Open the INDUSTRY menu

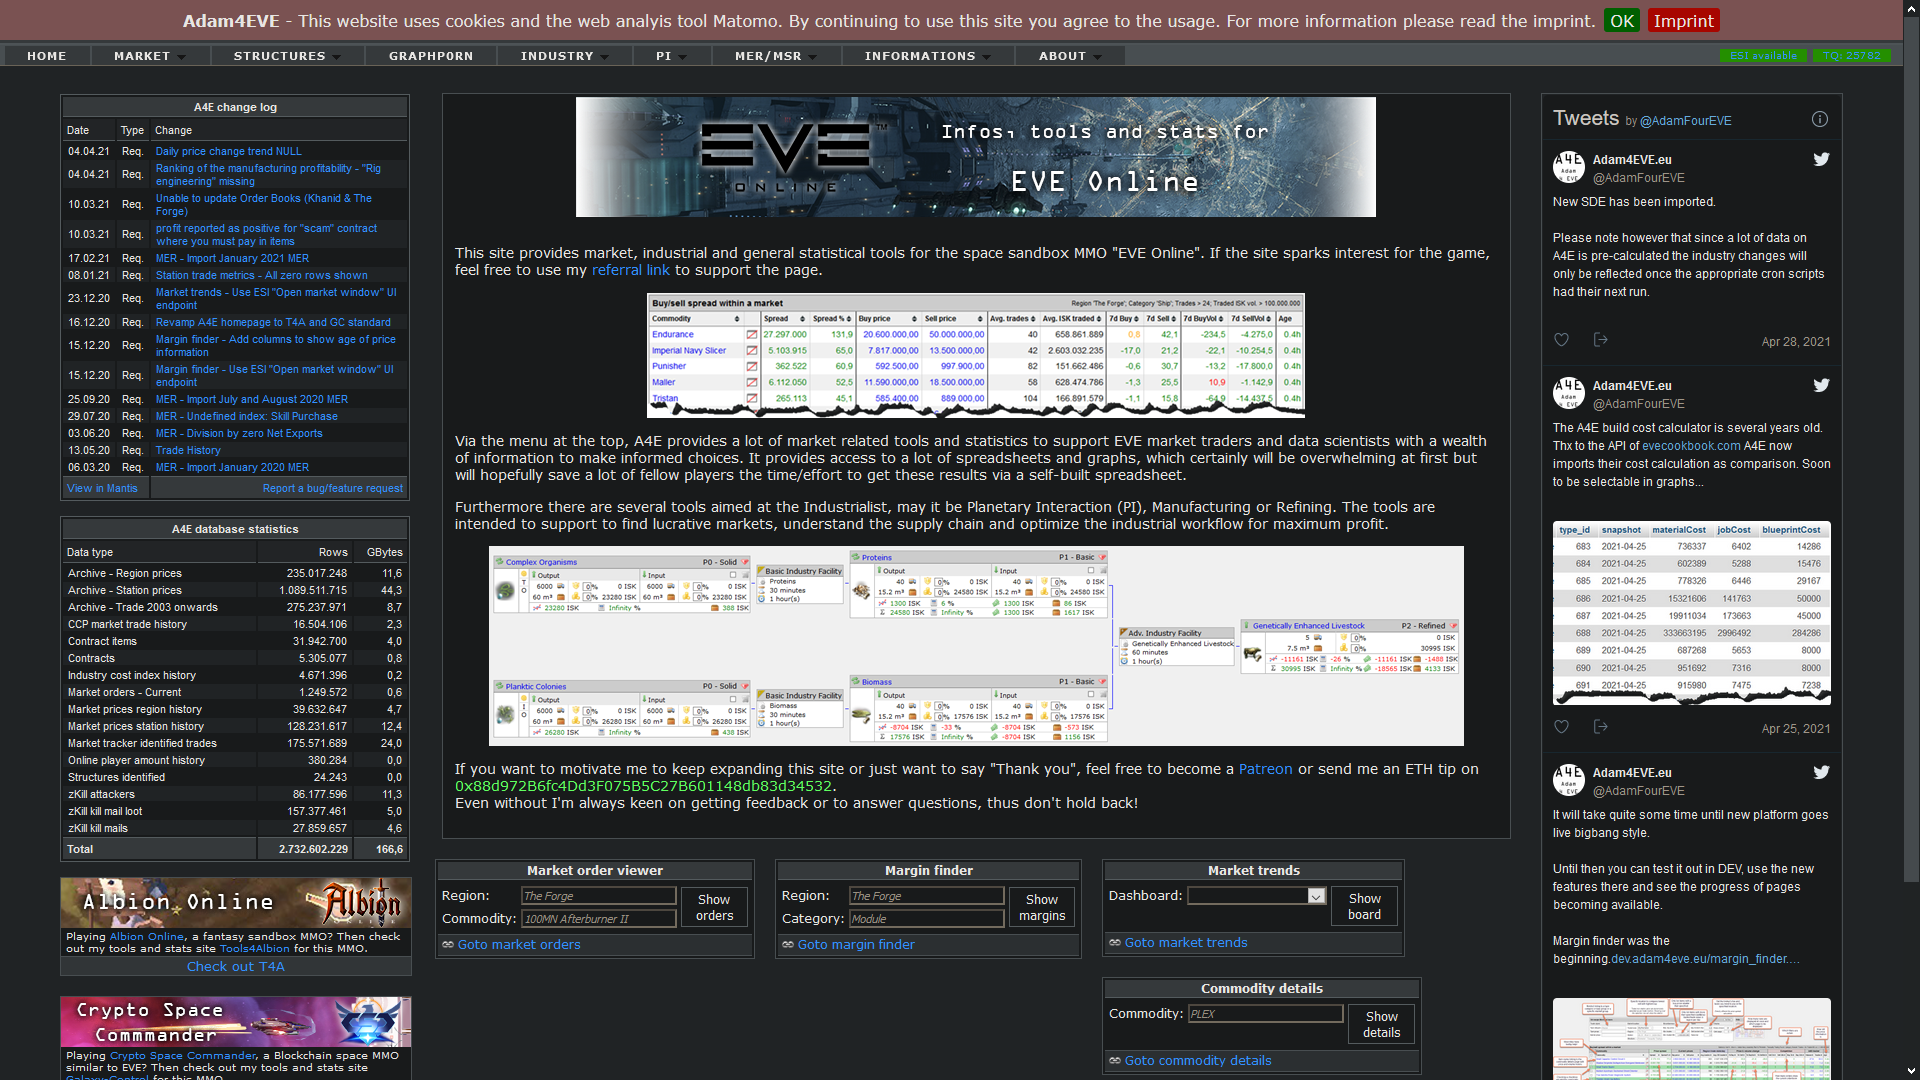(x=565, y=56)
